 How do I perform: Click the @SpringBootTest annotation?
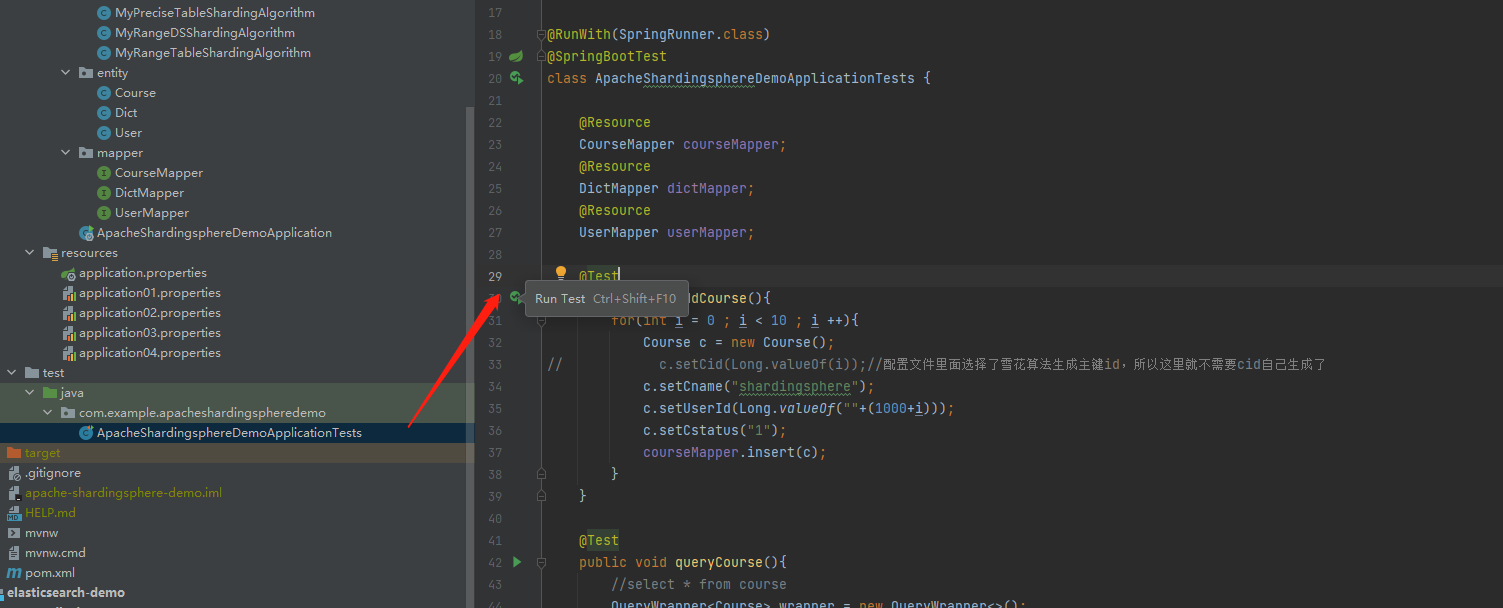pos(607,56)
